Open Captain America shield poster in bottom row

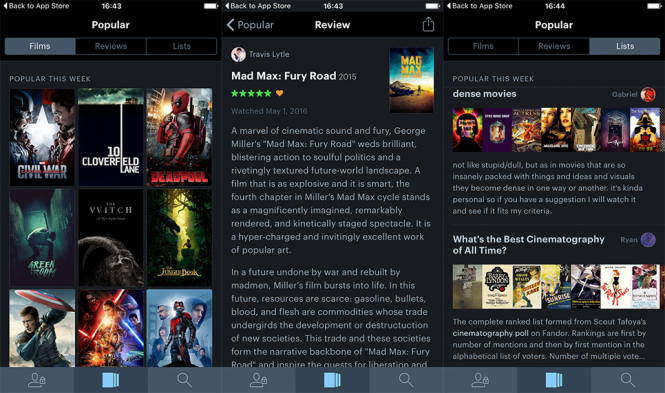(x=42, y=328)
